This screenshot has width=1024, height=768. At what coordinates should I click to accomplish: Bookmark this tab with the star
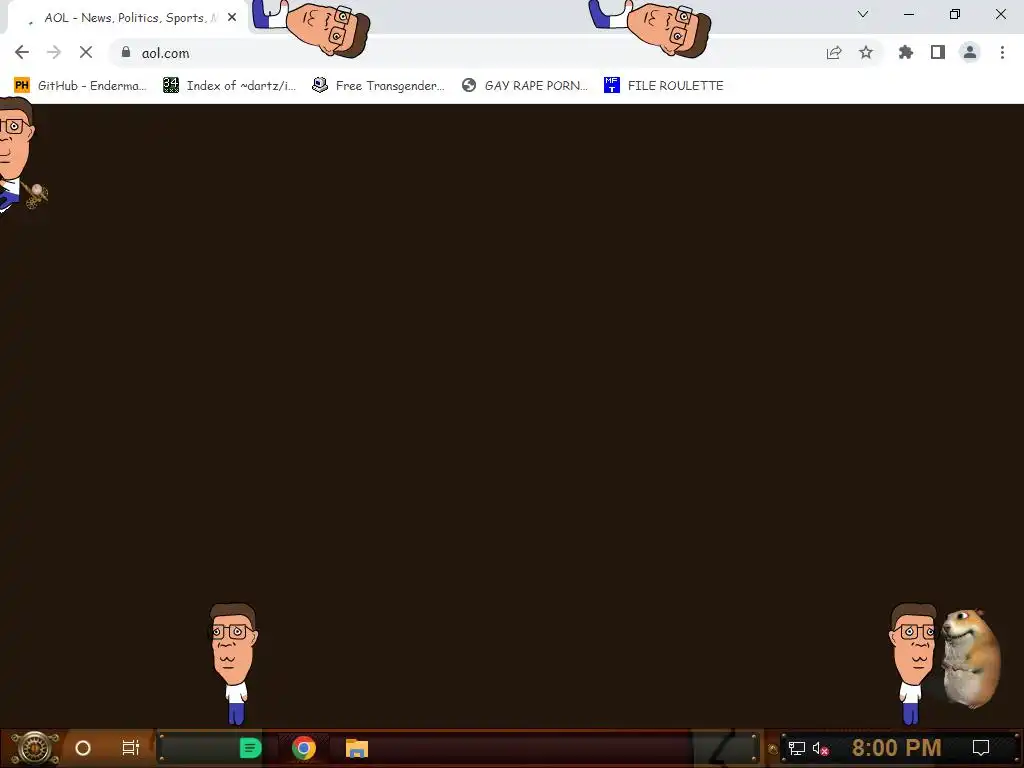(x=866, y=52)
